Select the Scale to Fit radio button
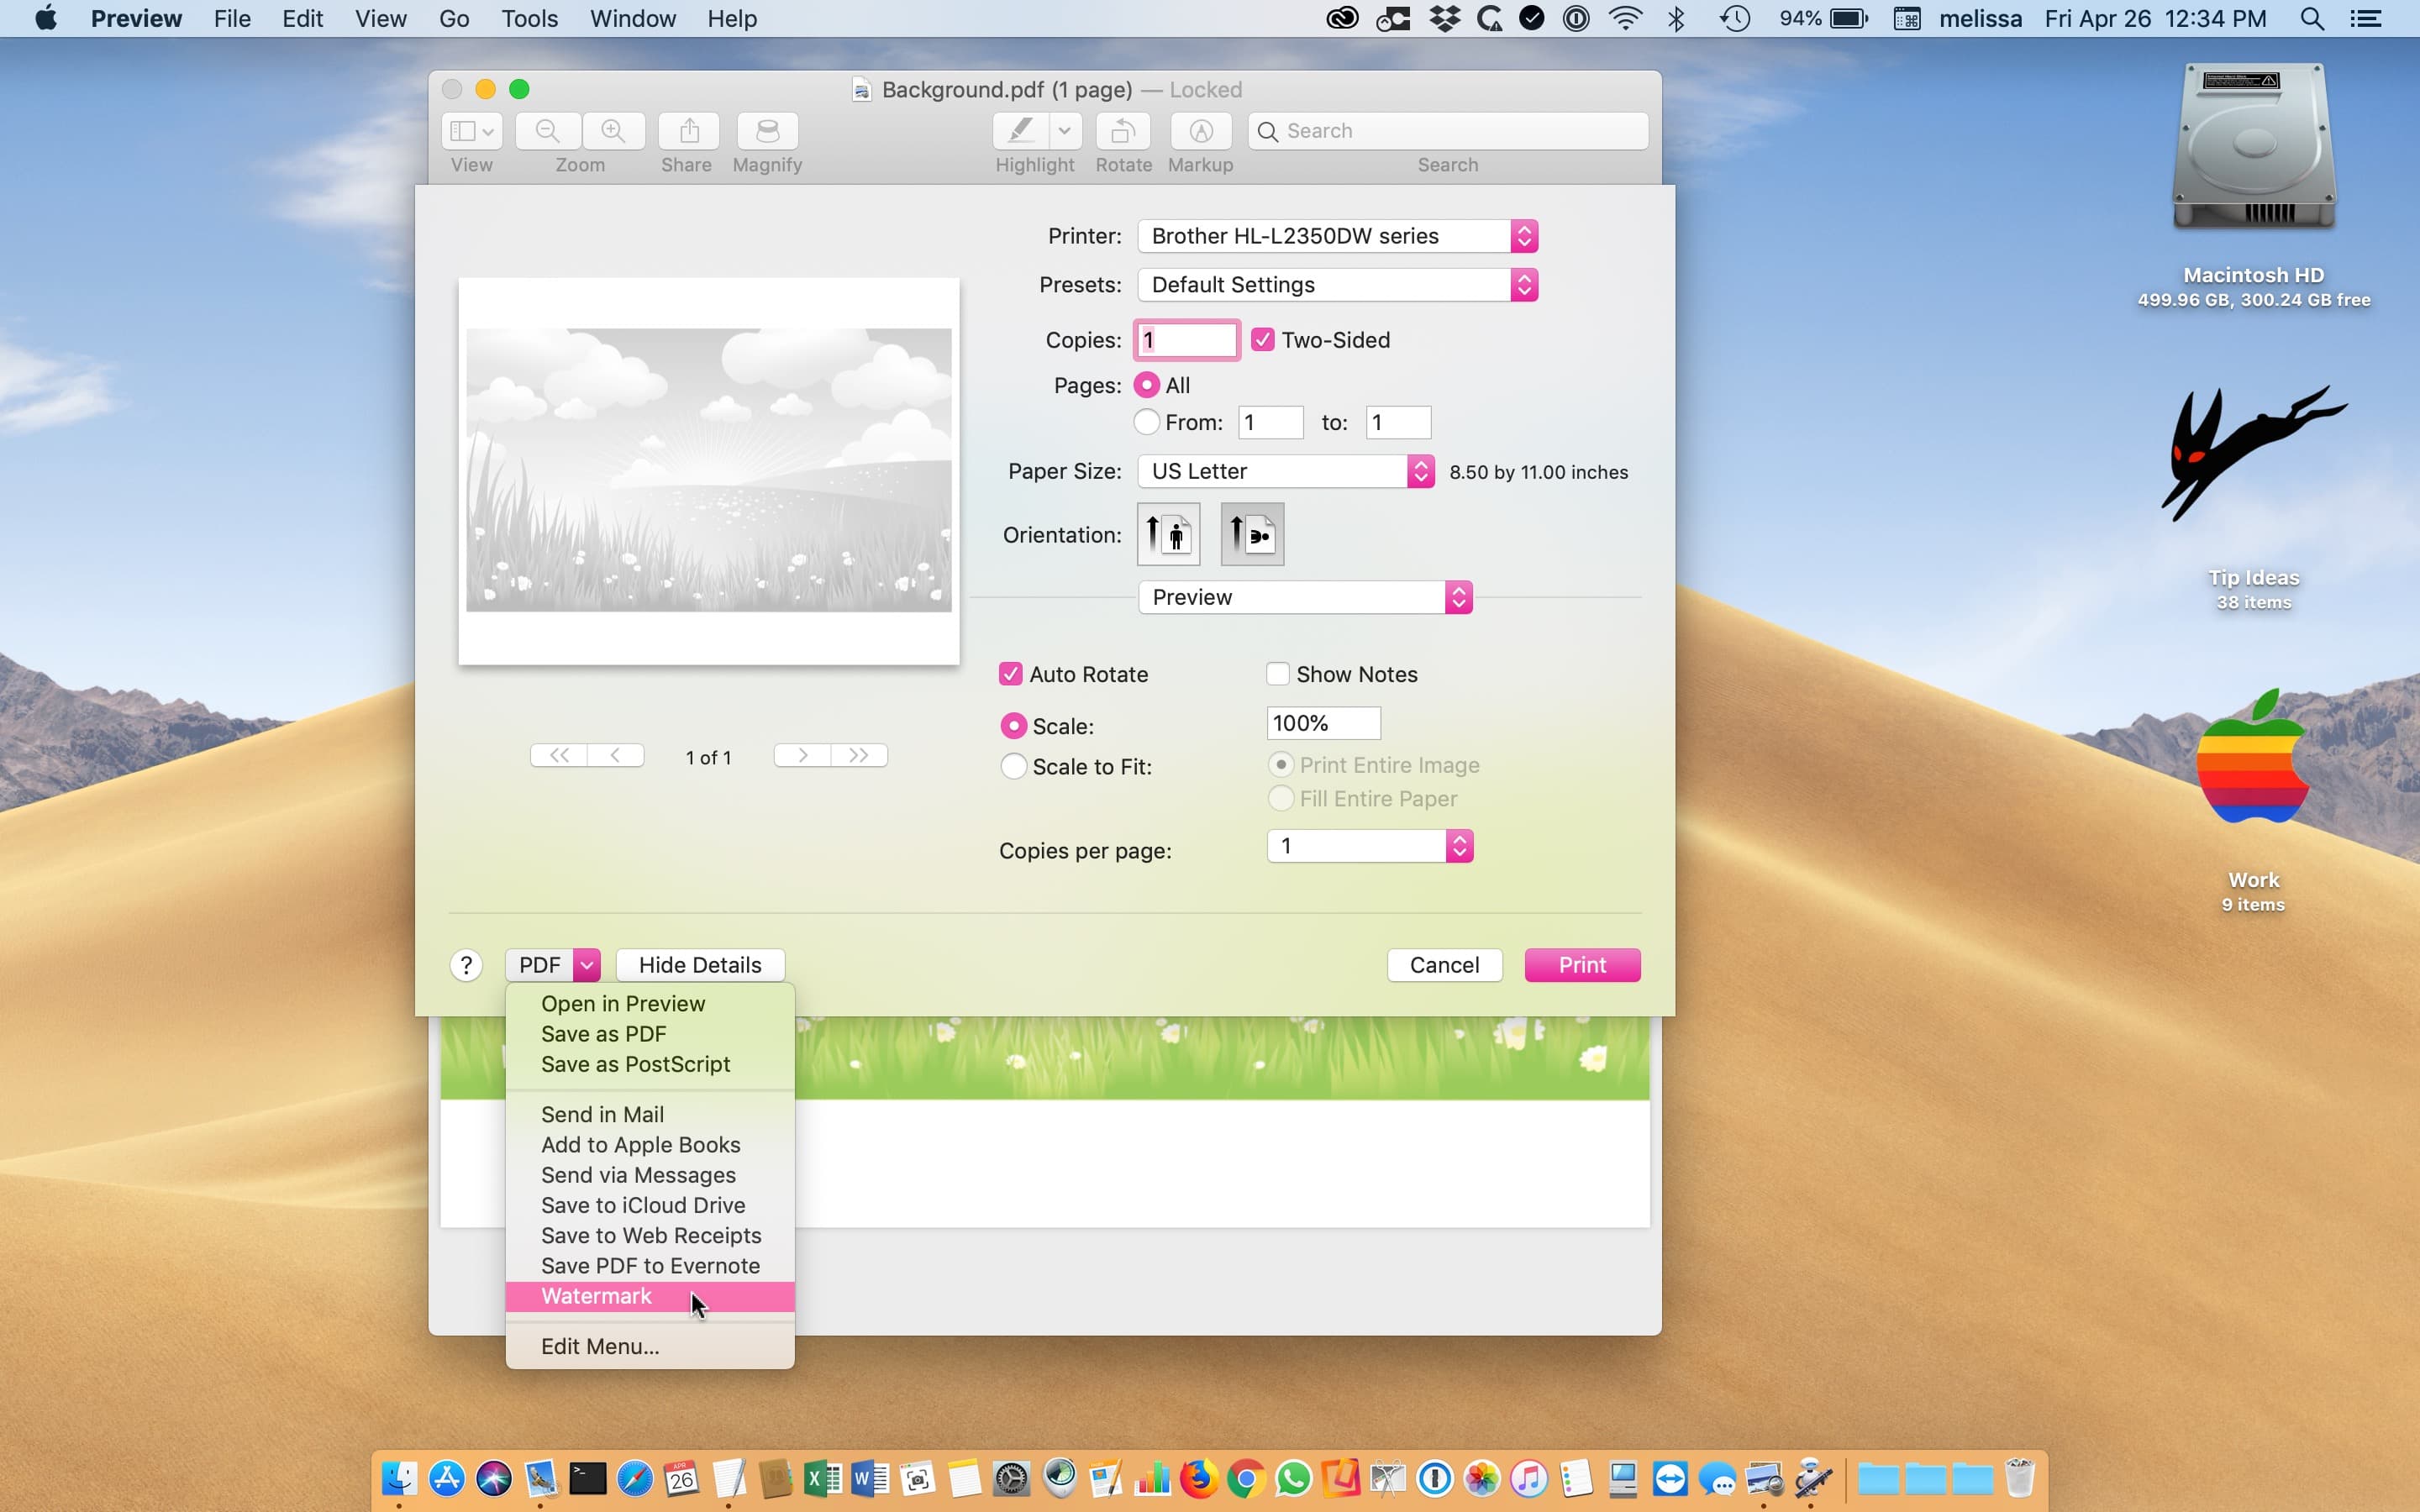This screenshot has height=1512, width=2420. tap(1013, 767)
